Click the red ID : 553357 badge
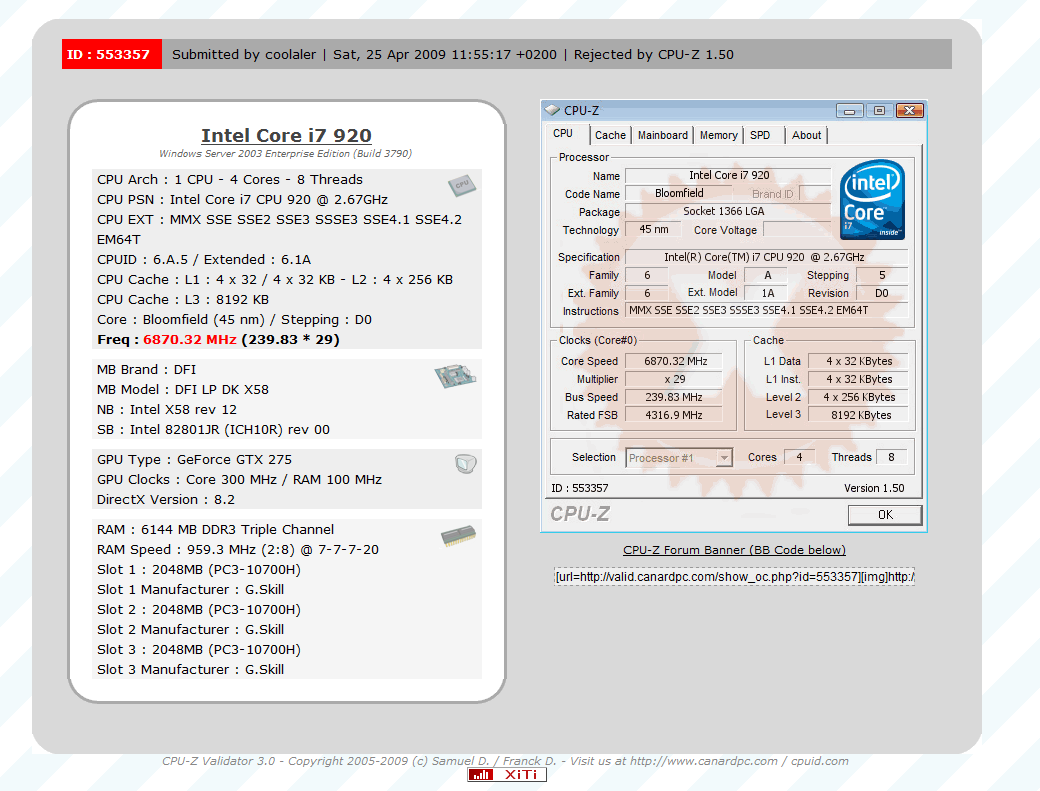Viewport: 1040px width, 791px height. pyautogui.click(x=107, y=55)
